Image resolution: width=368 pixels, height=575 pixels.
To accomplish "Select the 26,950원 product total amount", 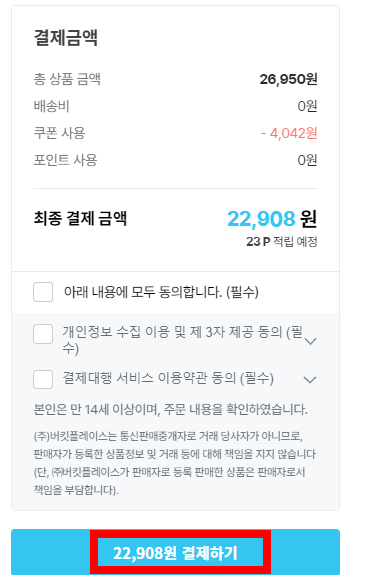I will [x=288, y=79].
